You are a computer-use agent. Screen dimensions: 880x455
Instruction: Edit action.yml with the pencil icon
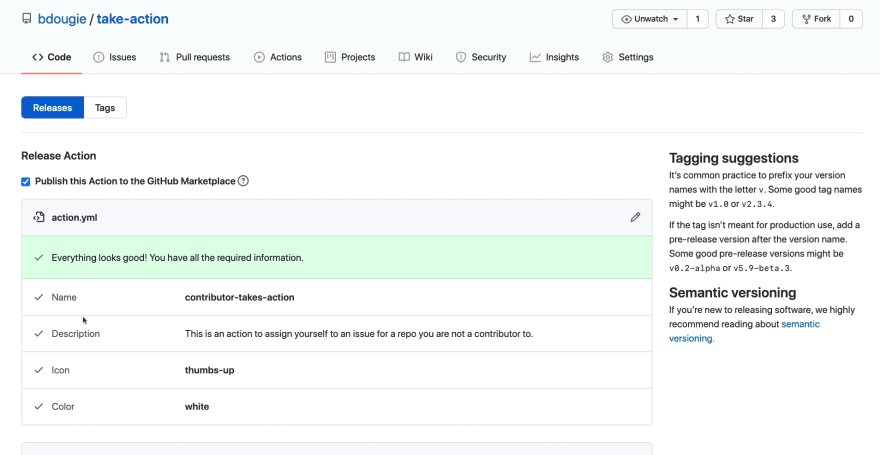coord(635,217)
